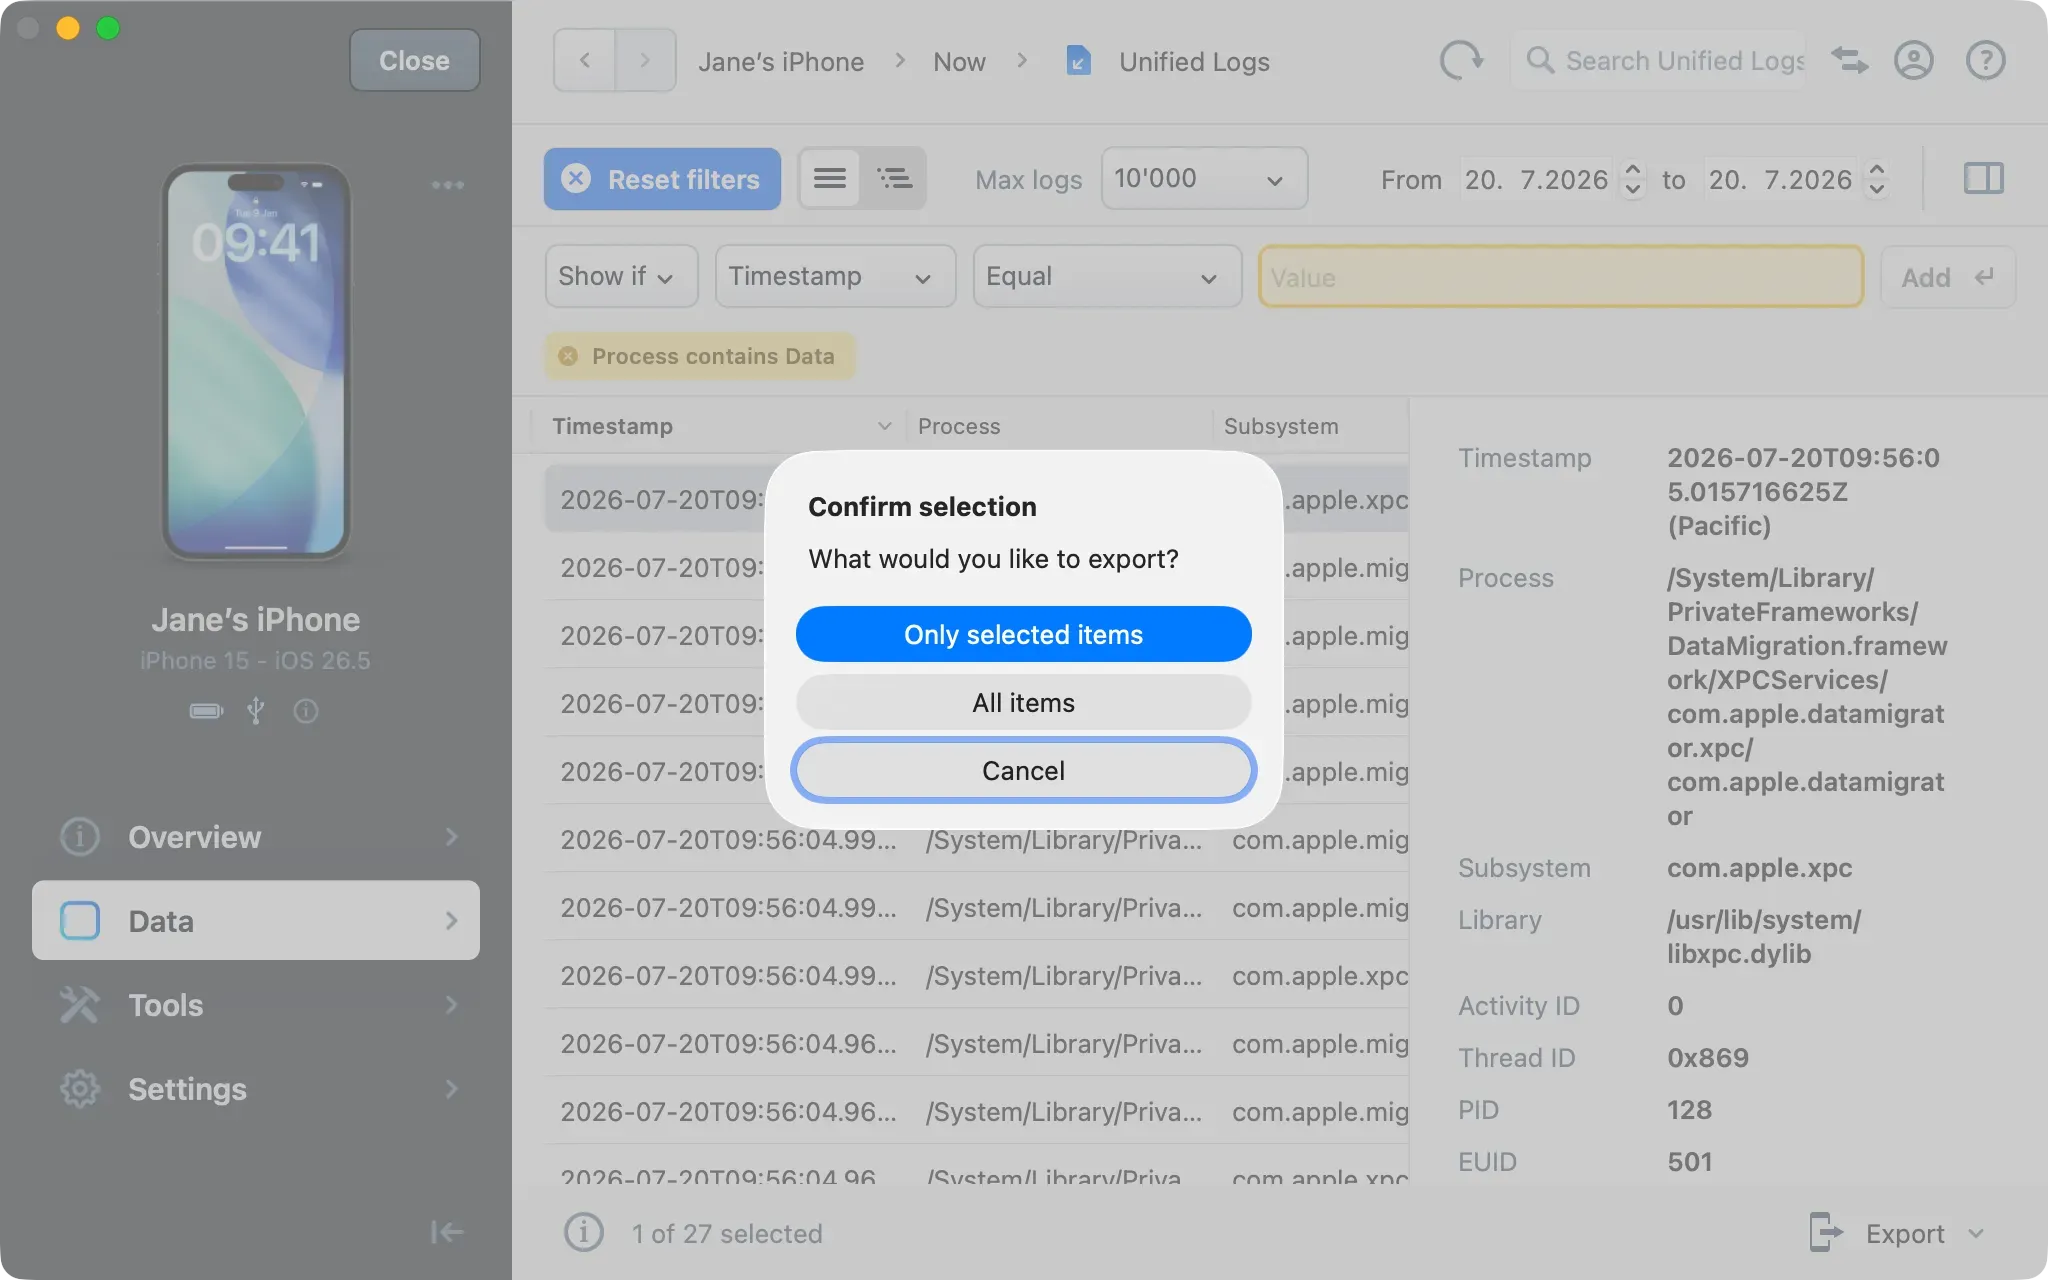Image resolution: width=2048 pixels, height=1280 pixels.
Task: Toggle the detail side panel
Action: pos(1983,179)
